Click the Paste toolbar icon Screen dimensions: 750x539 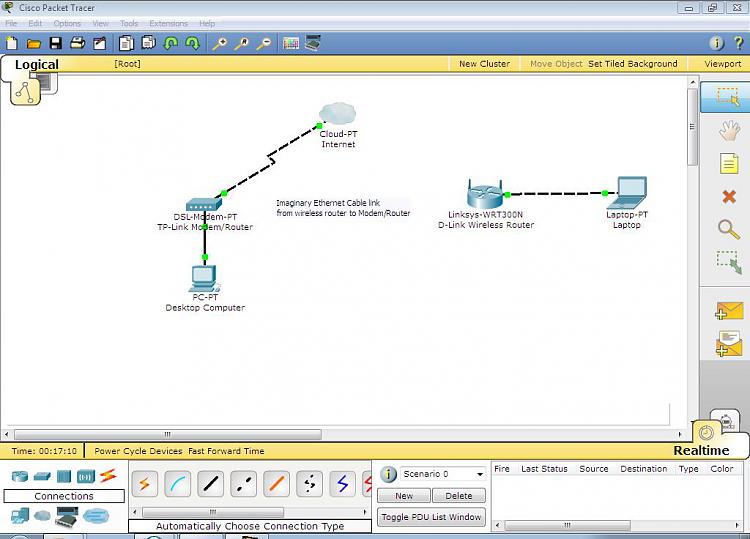click(148, 43)
